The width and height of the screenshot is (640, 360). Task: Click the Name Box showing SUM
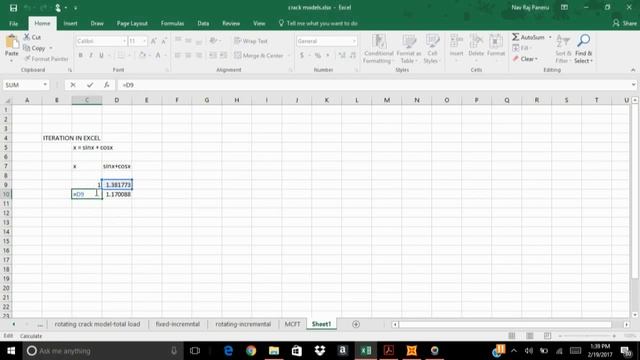22,85
